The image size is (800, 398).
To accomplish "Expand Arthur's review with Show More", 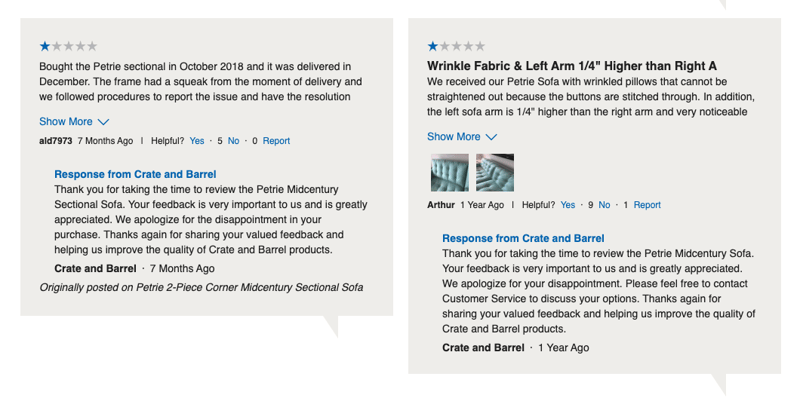I will [454, 137].
